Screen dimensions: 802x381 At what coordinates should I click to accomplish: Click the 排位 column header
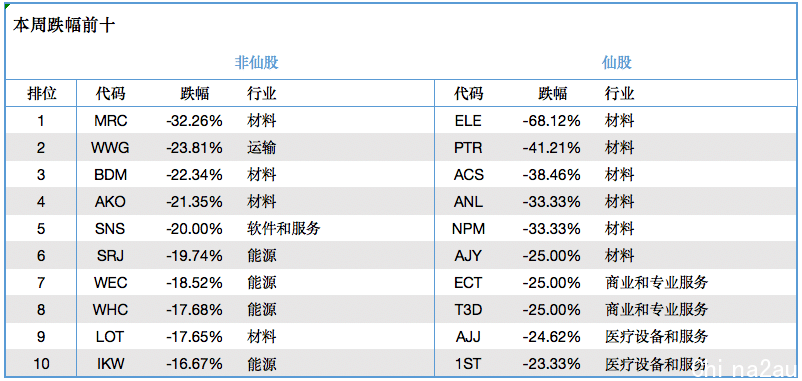(x=41, y=94)
